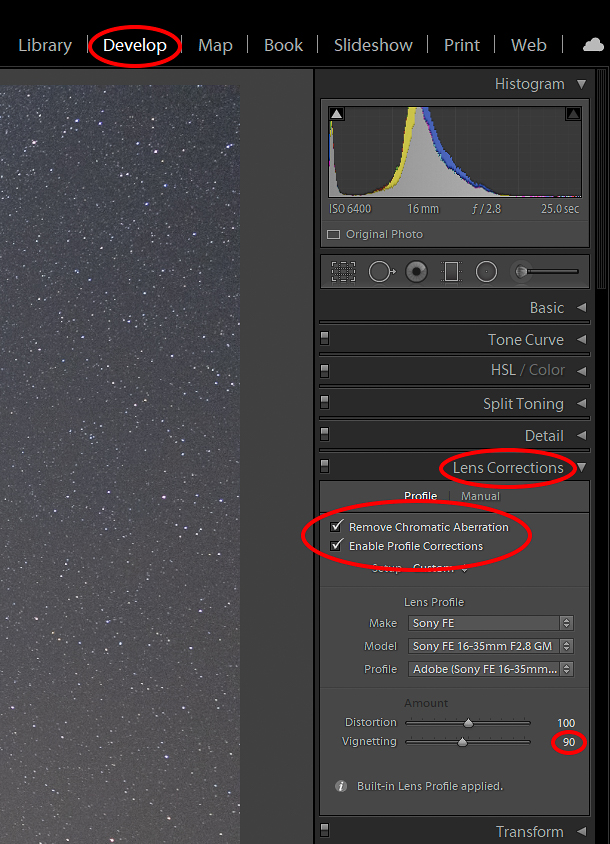The height and width of the screenshot is (844, 610).
Task: Open the Manual tab in Lens Corrections
Action: [x=480, y=496]
